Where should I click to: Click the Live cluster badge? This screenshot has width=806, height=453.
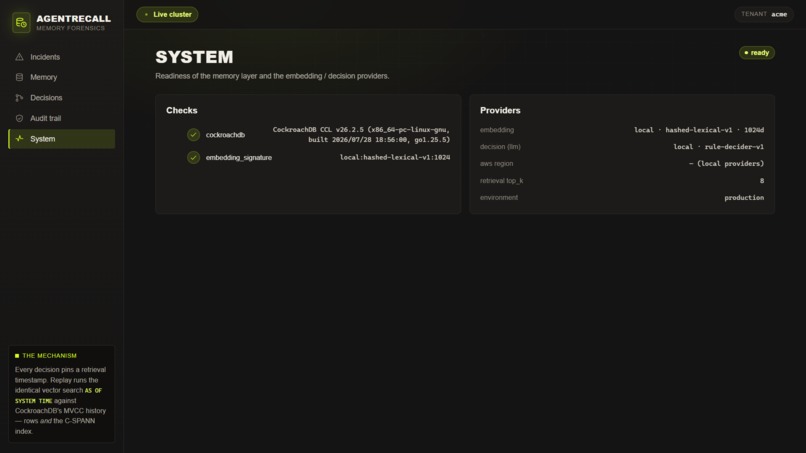pos(167,14)
